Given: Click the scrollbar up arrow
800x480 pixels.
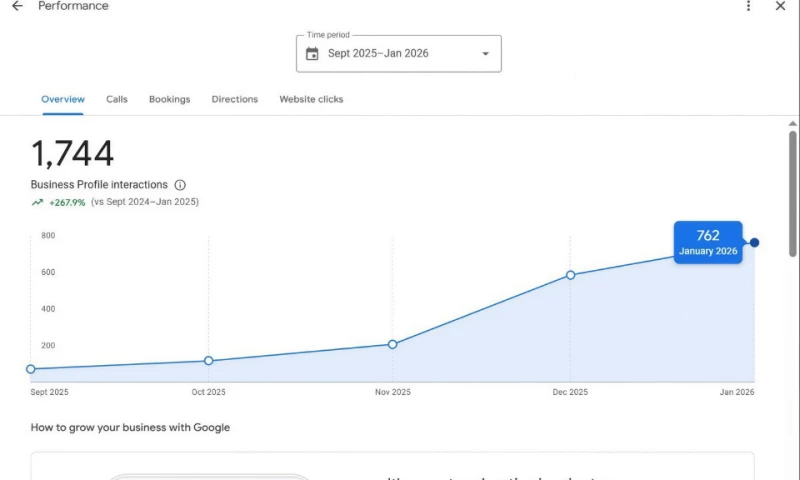Looking at the screenshot, I should (792, 124).
